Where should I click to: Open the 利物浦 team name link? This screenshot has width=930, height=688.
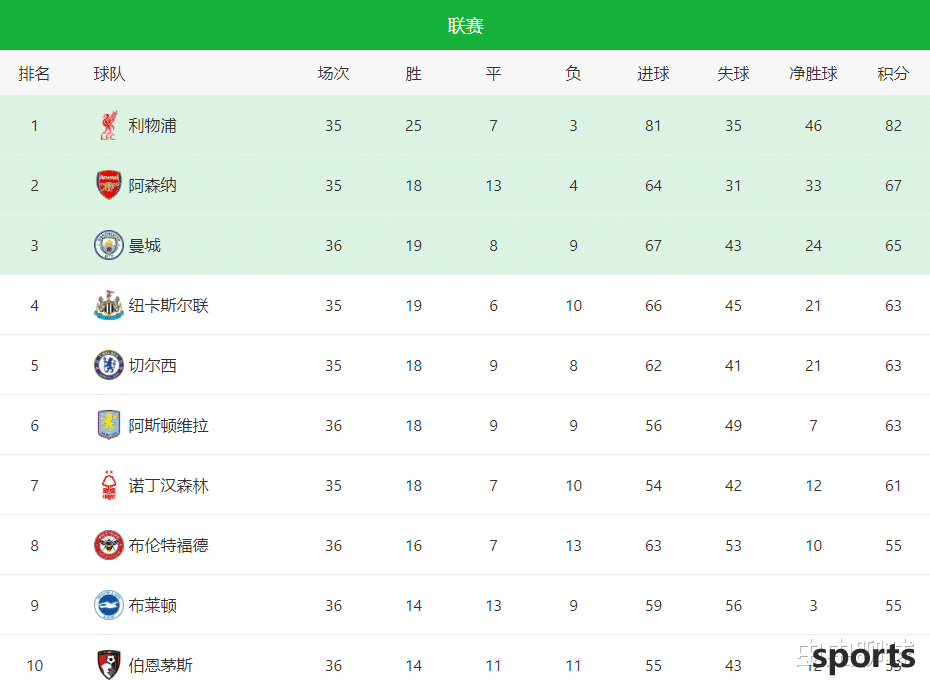click(x=152, y=126)
